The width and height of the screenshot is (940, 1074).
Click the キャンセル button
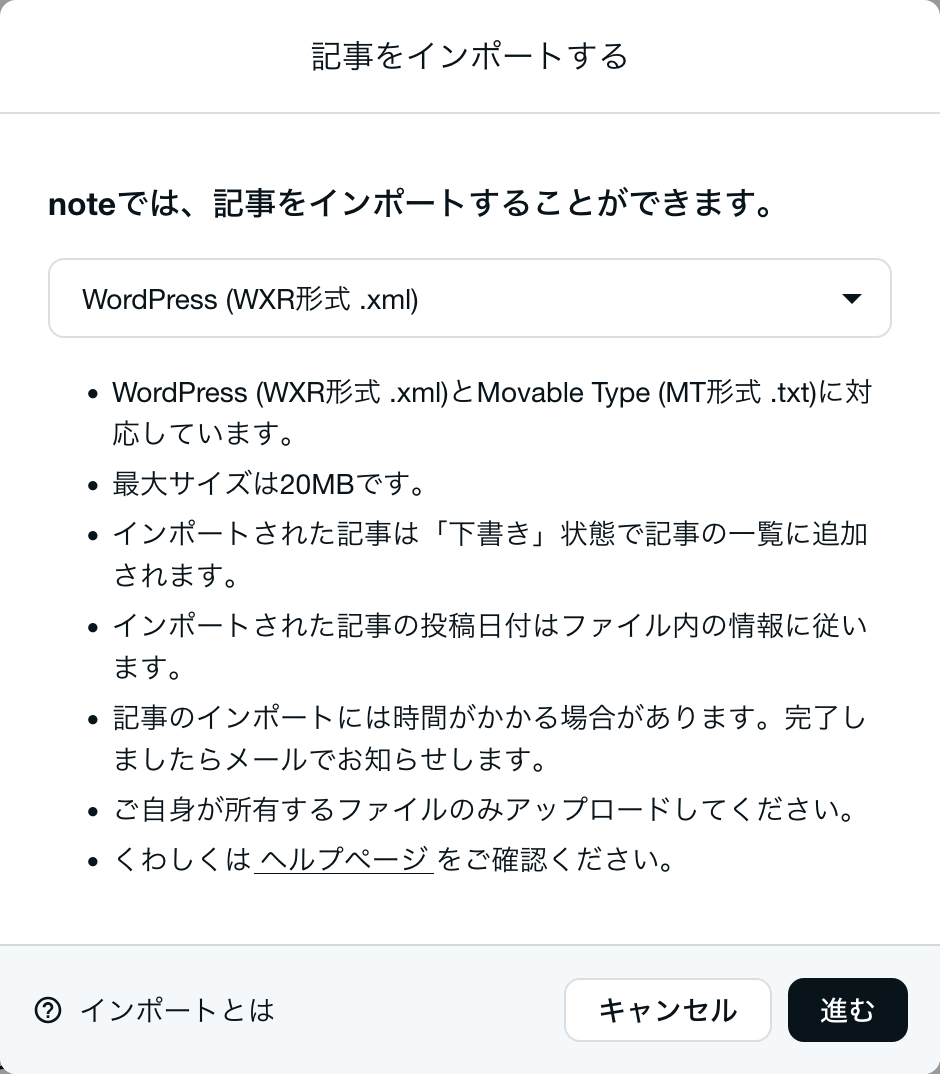[x=668, y=1010]
